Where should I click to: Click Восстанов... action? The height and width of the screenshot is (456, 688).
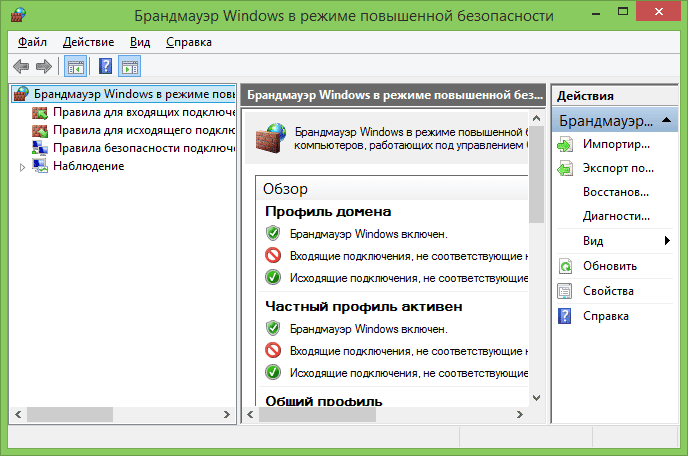616,192
